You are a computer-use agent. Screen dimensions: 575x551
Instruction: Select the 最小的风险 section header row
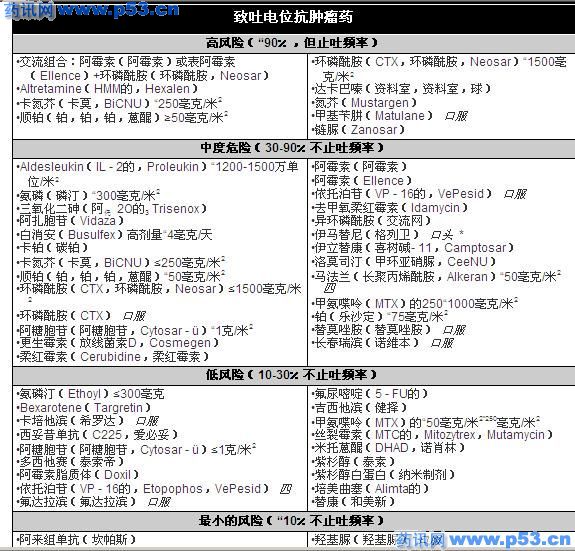[294, 521]
